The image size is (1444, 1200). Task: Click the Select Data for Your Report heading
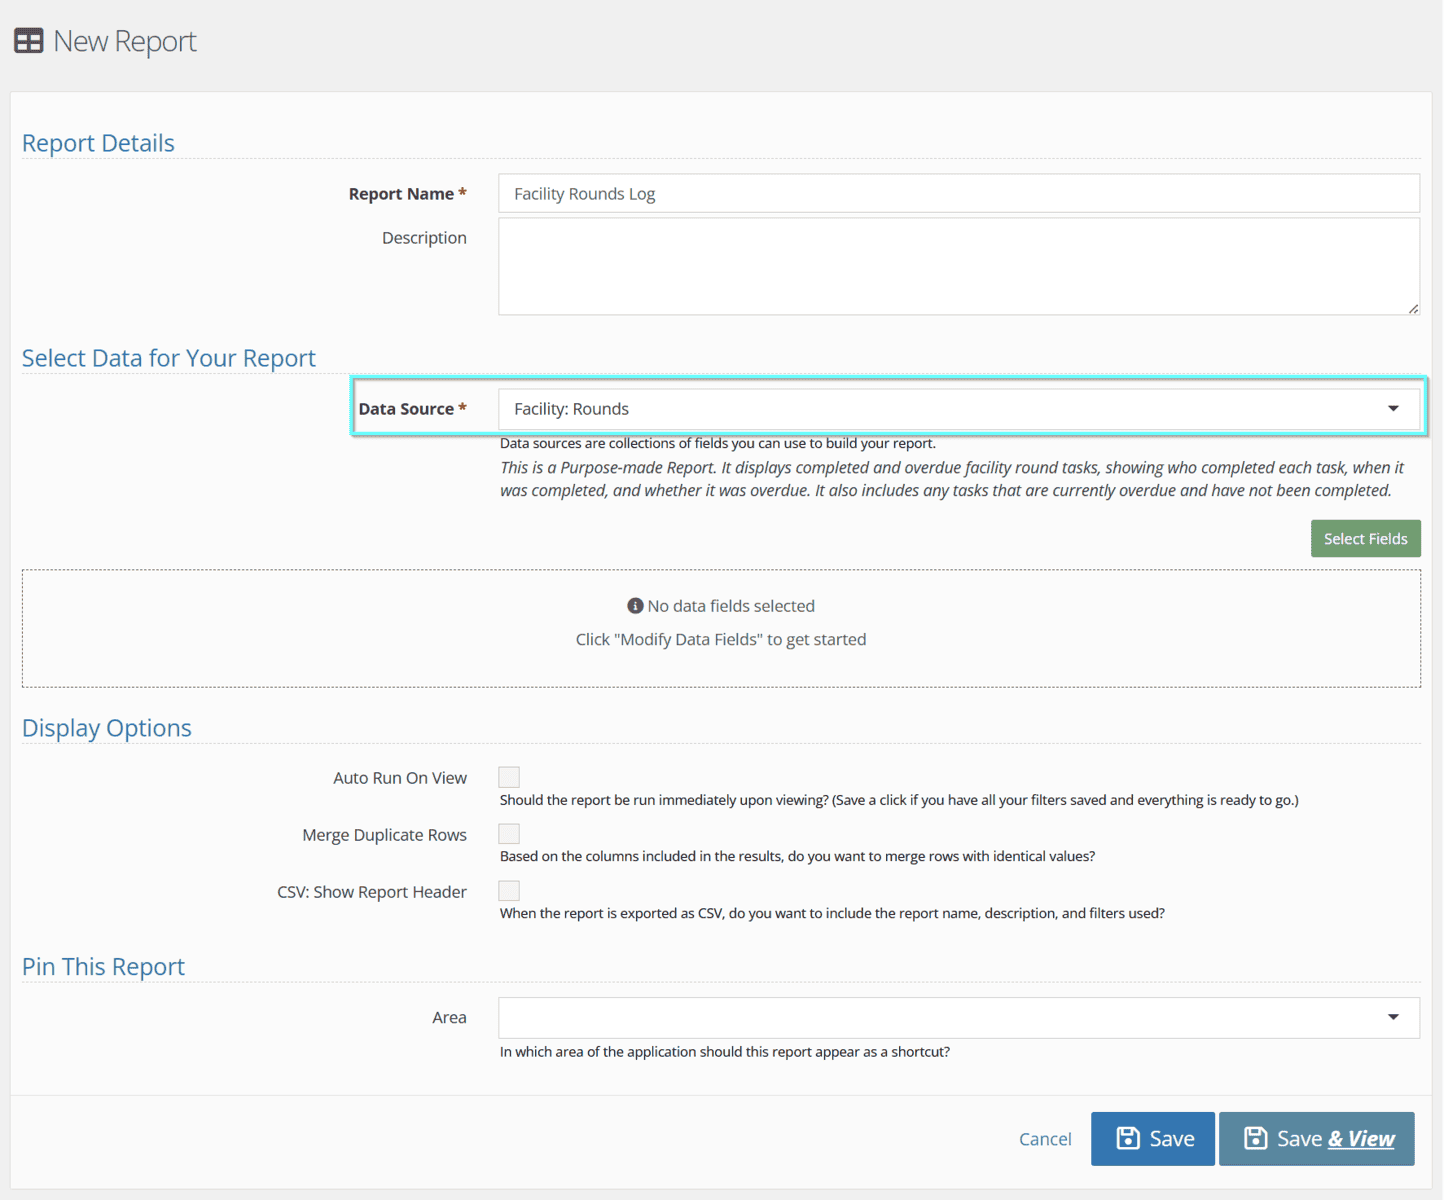click(x=169, y=358)
